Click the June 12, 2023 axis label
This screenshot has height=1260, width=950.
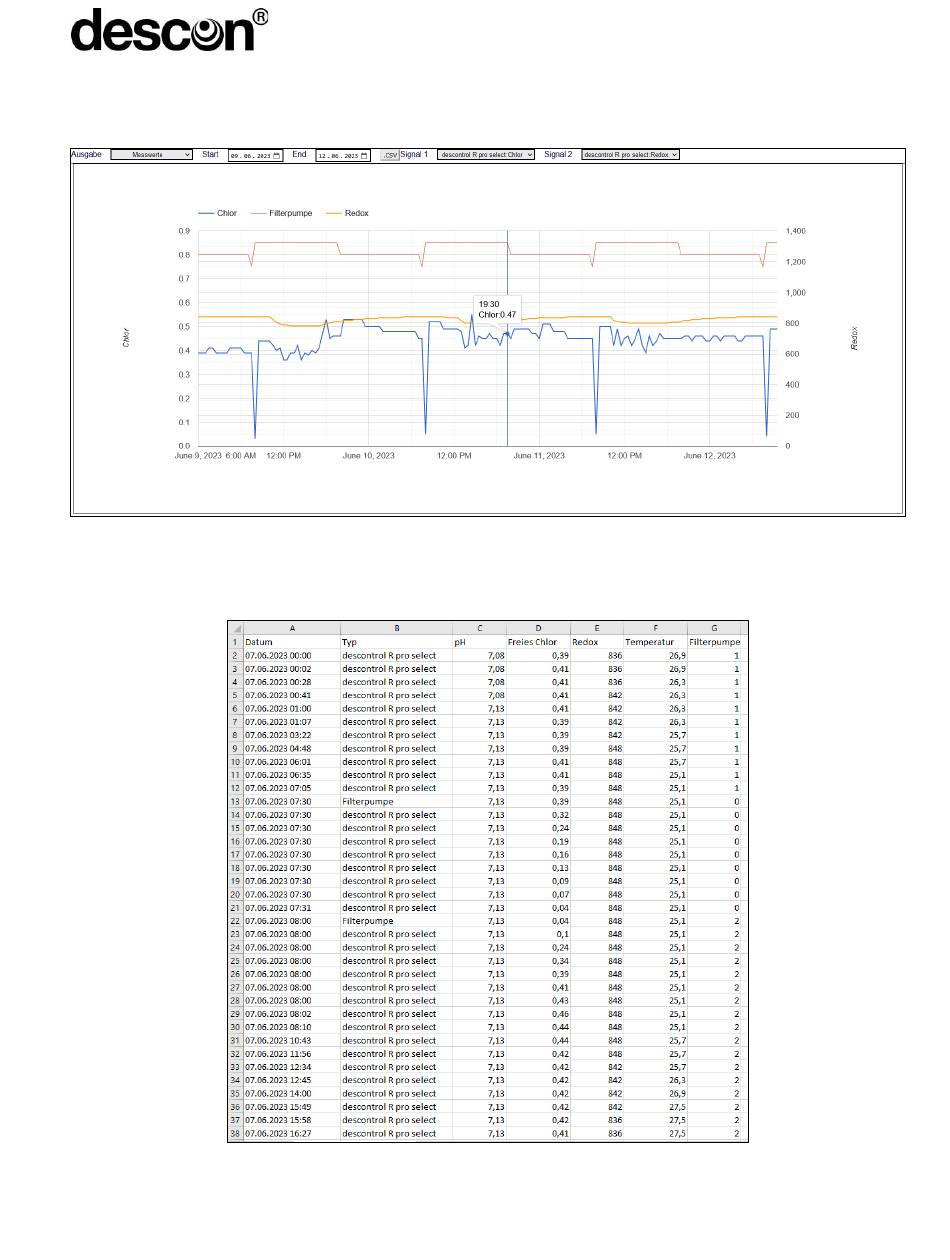(710, 456)
